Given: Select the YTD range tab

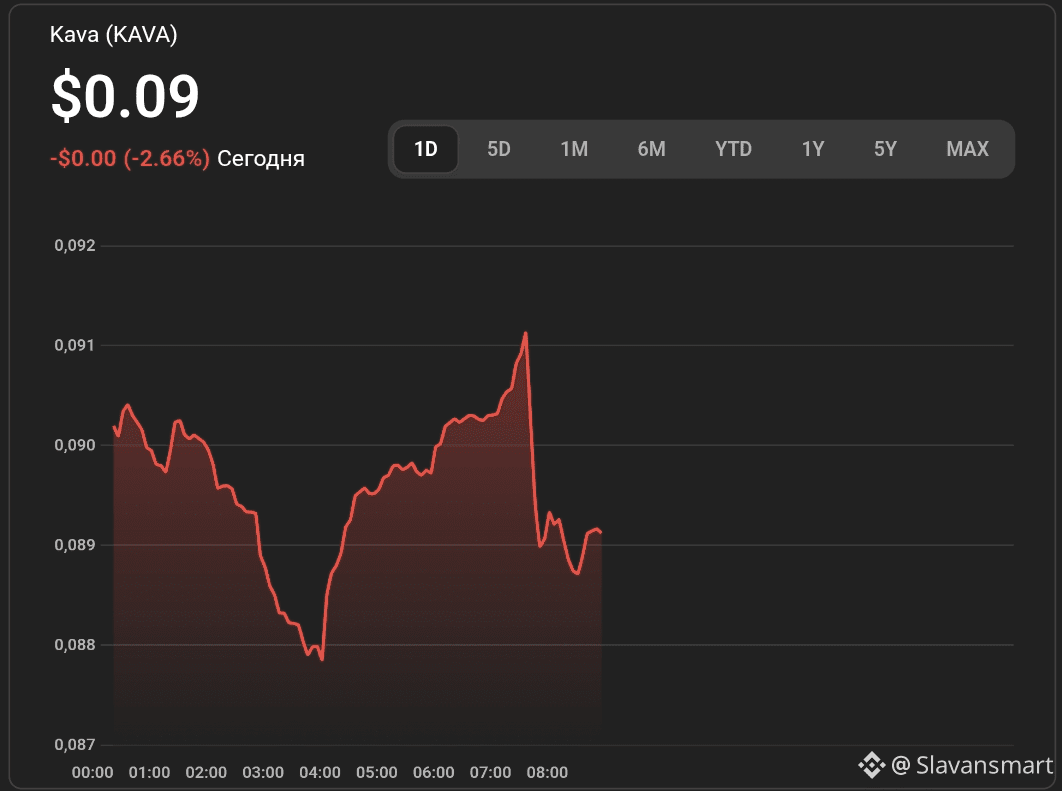Looking at the screenshot, I should [734, 149].
